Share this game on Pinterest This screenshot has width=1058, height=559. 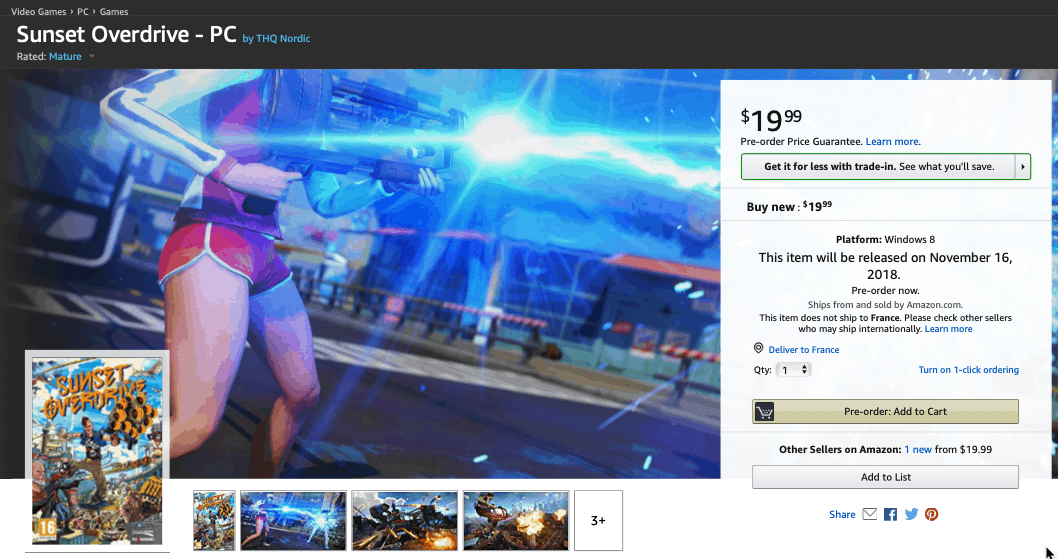click(932, 514)
